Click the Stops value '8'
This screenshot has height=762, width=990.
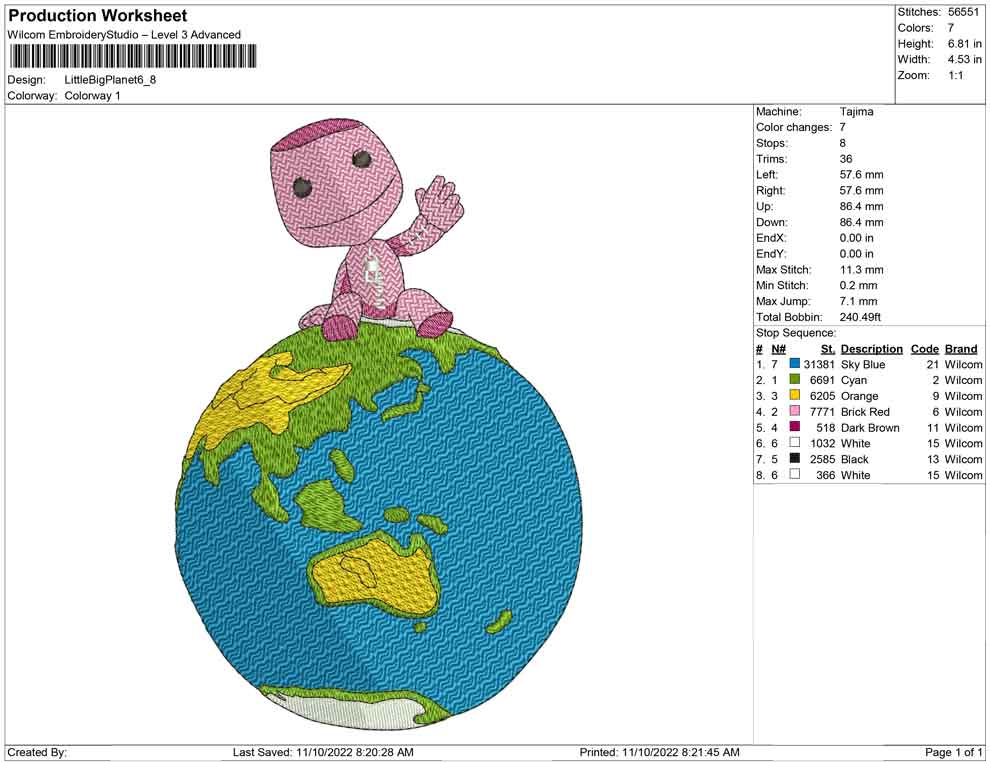pos(842,143)
